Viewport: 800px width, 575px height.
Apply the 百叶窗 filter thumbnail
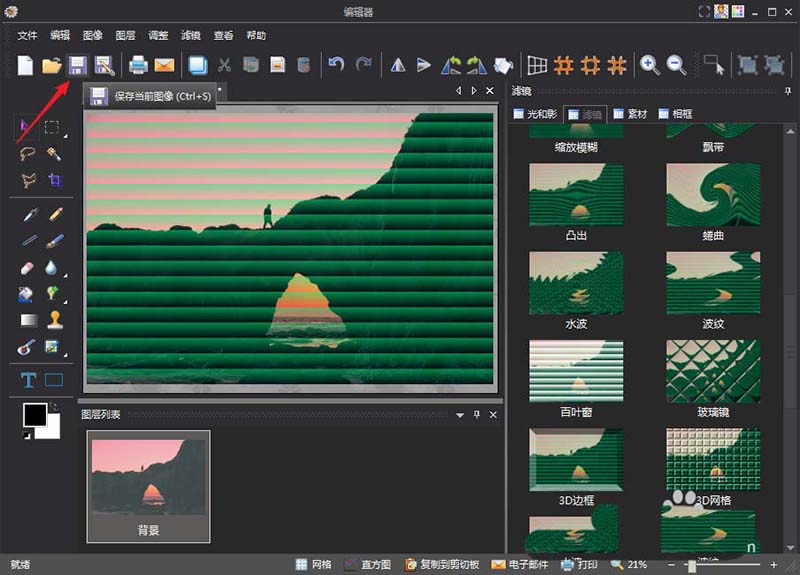576,371
